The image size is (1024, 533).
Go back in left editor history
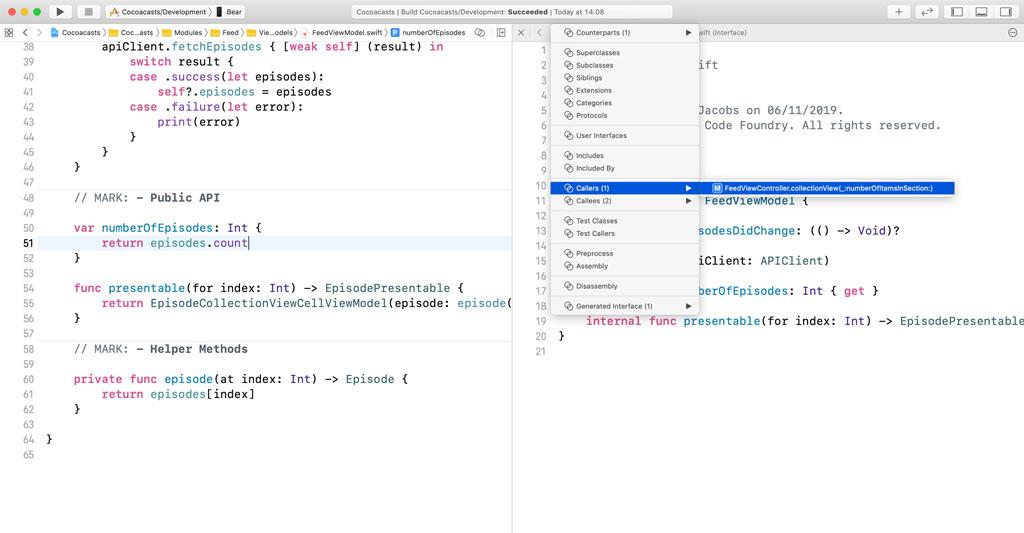(x=25, y=32)
